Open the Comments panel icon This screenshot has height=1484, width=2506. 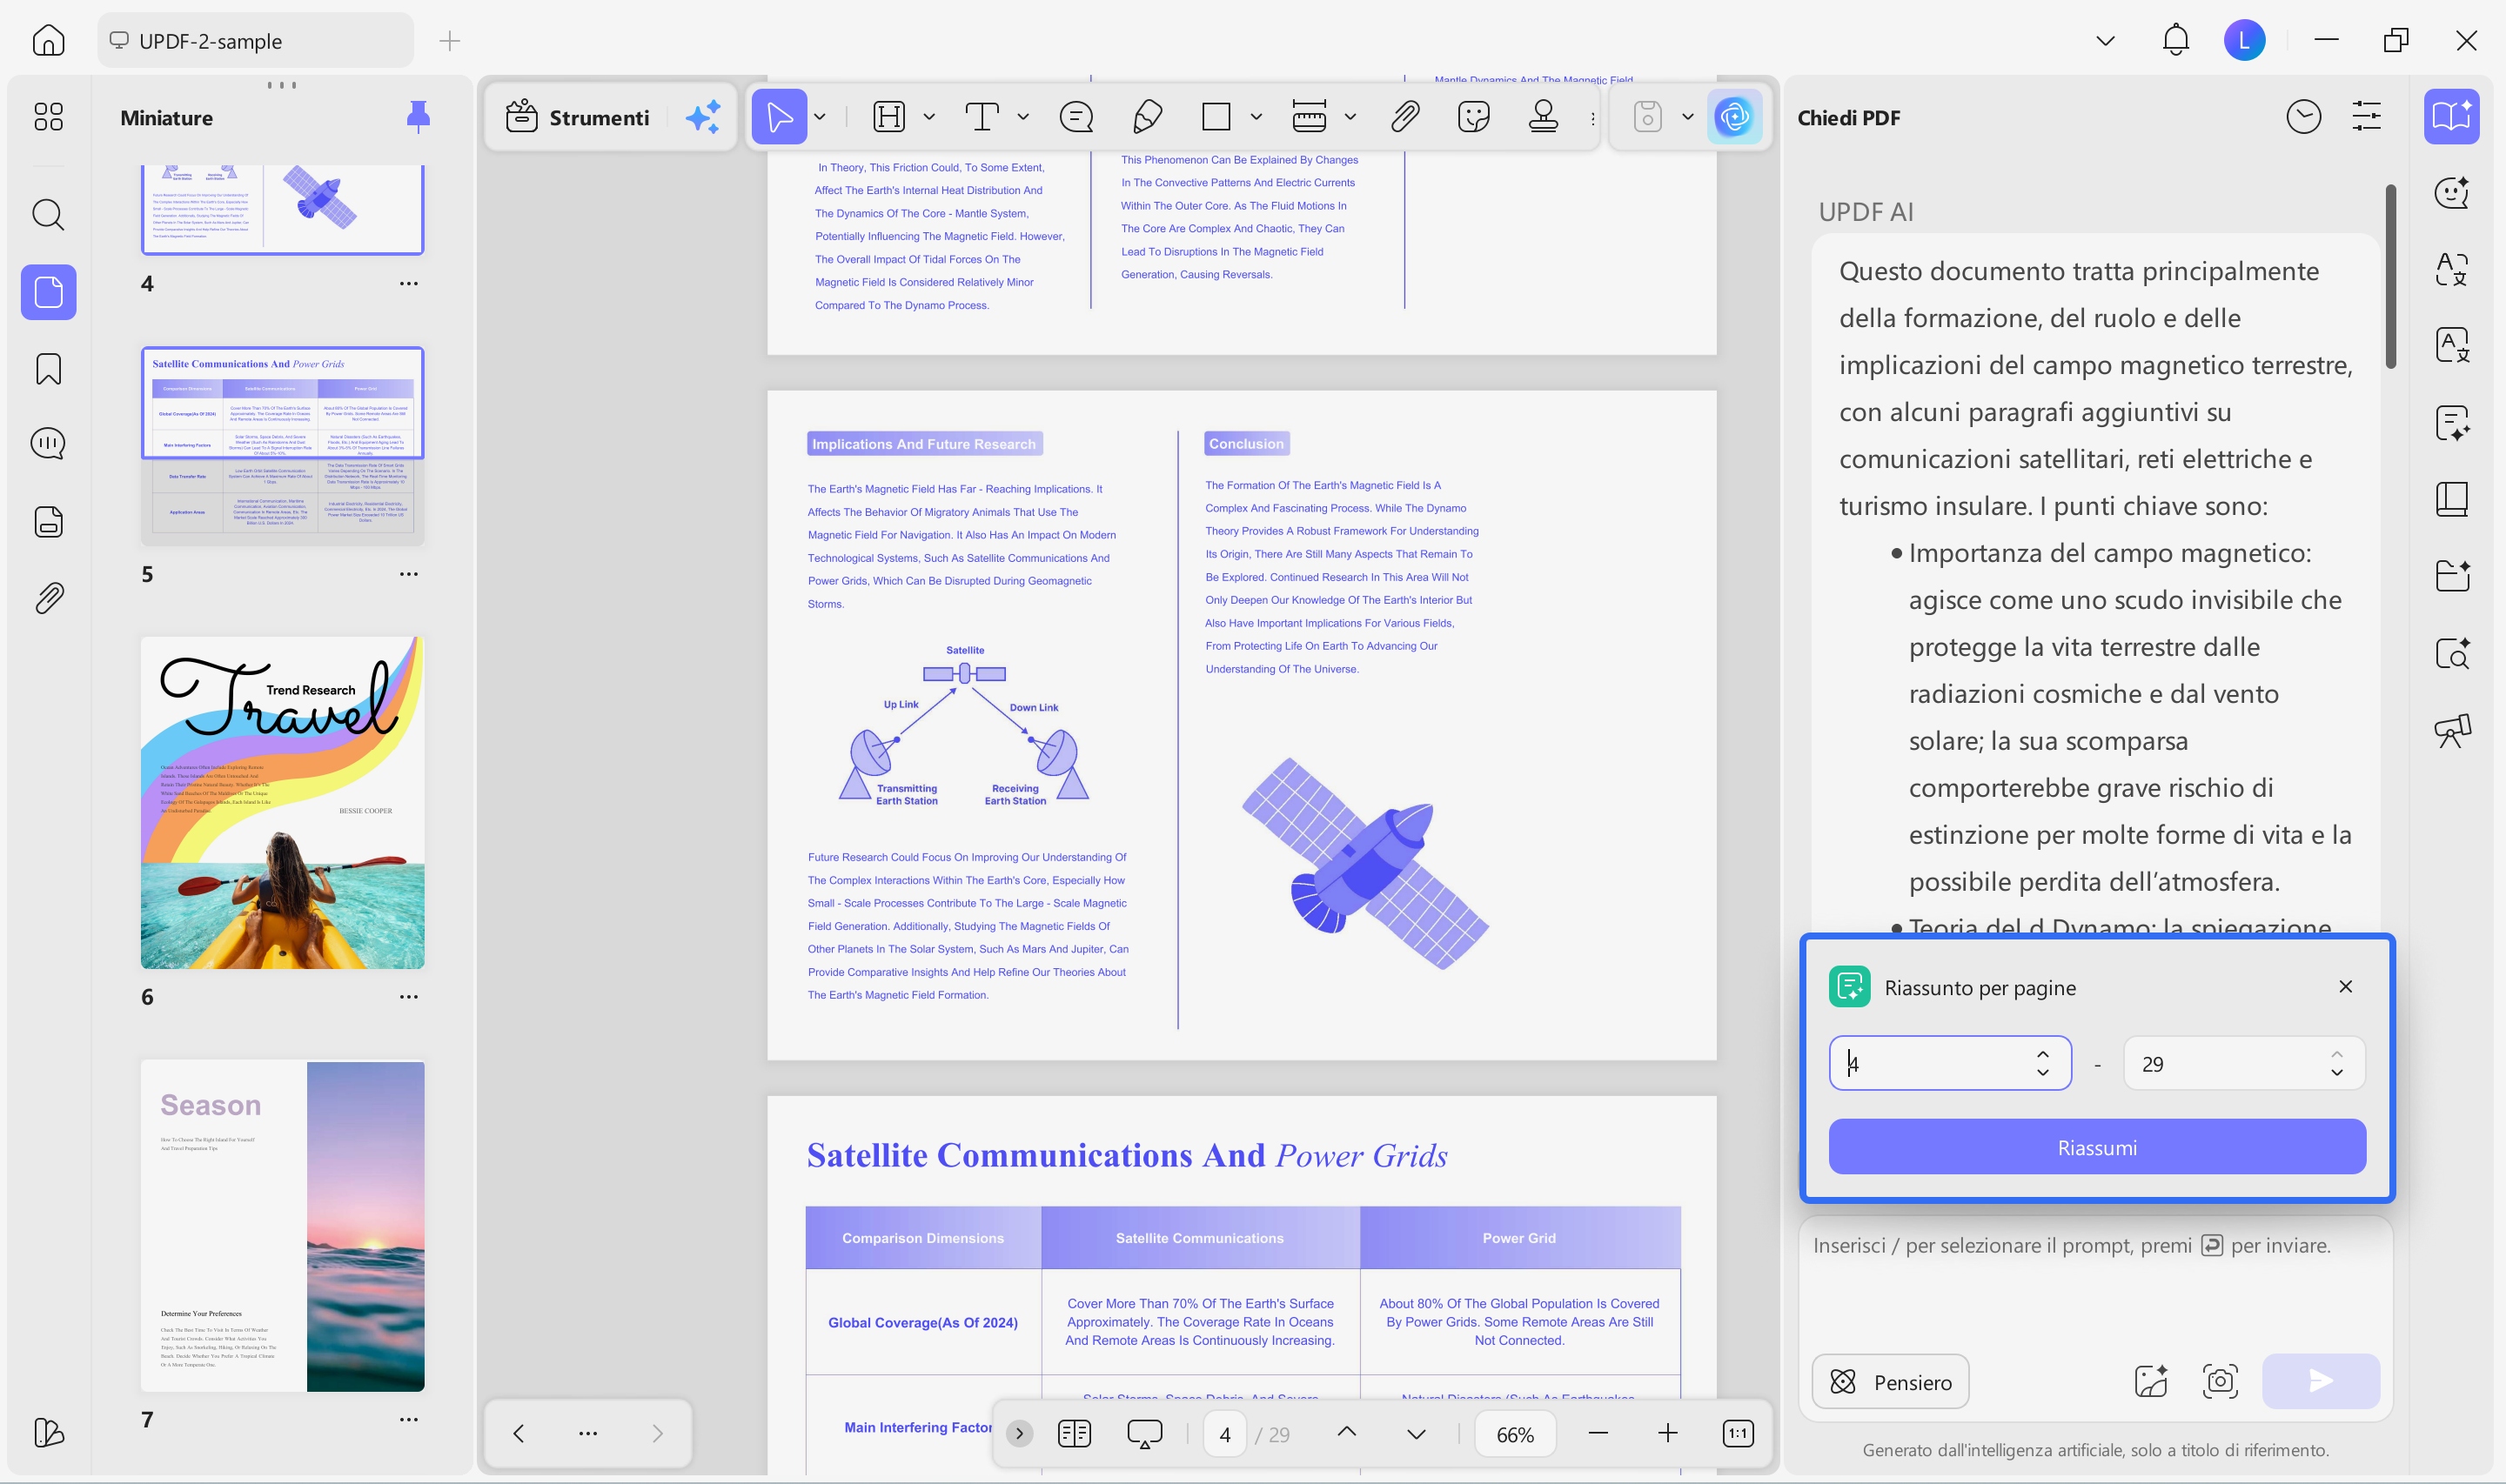(48, 443)
